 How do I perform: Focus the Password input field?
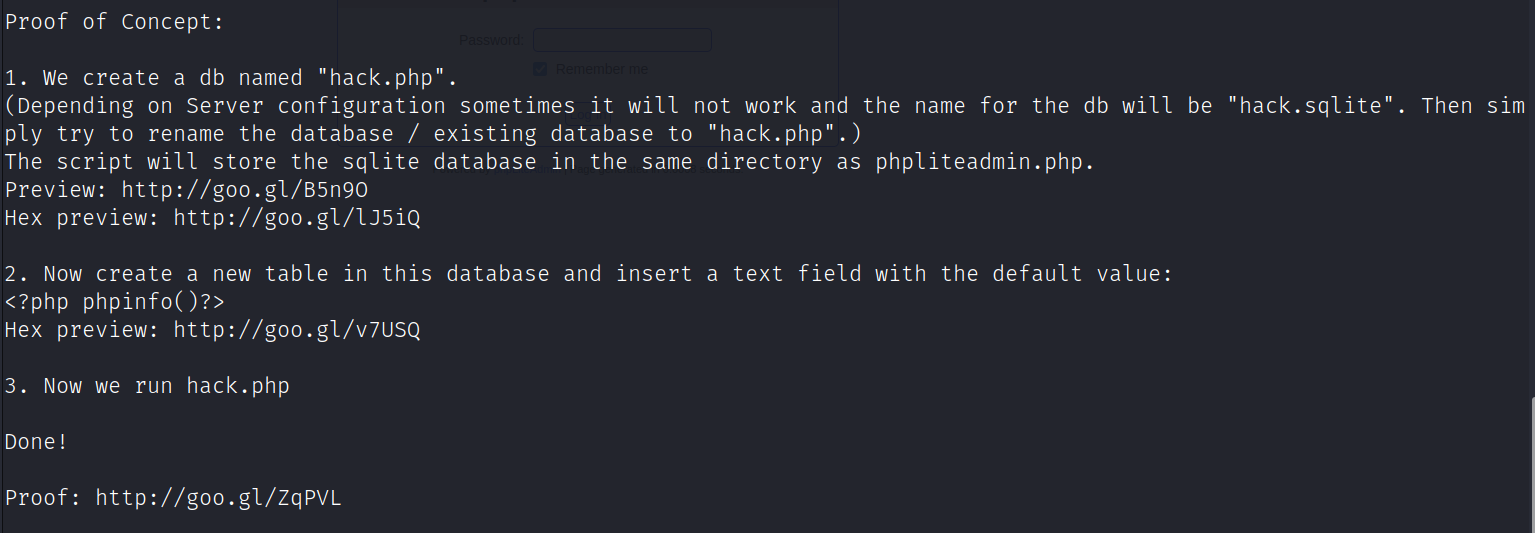(622, 40)
